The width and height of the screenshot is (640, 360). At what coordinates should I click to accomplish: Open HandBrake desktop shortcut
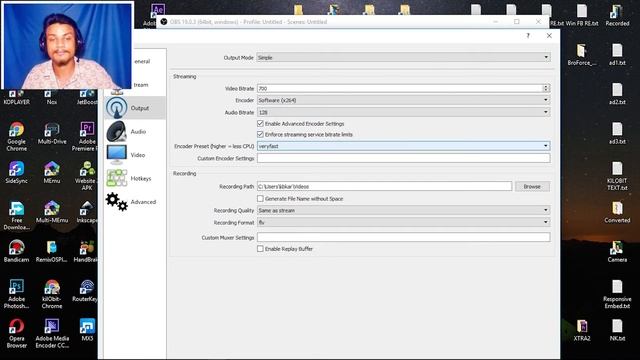[86, 251]
